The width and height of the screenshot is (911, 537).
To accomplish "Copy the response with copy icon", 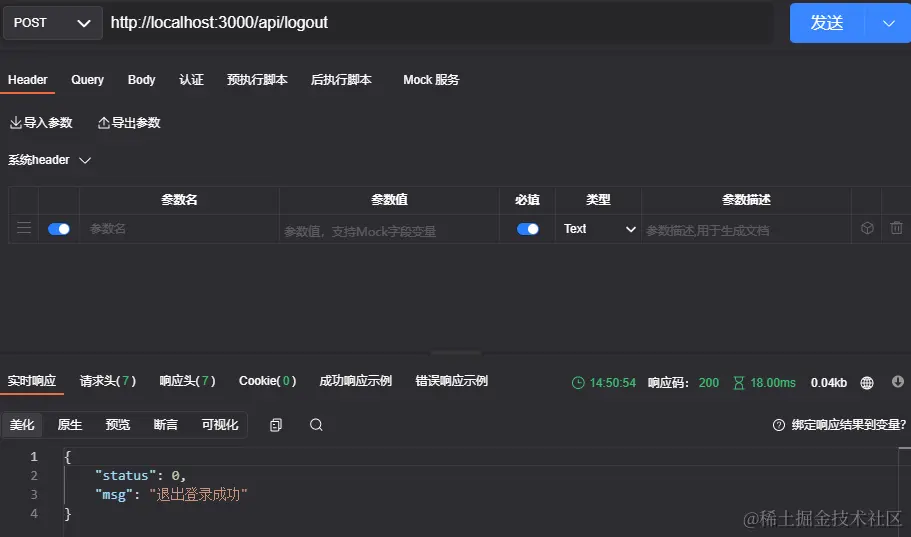I will coord(276,425).
